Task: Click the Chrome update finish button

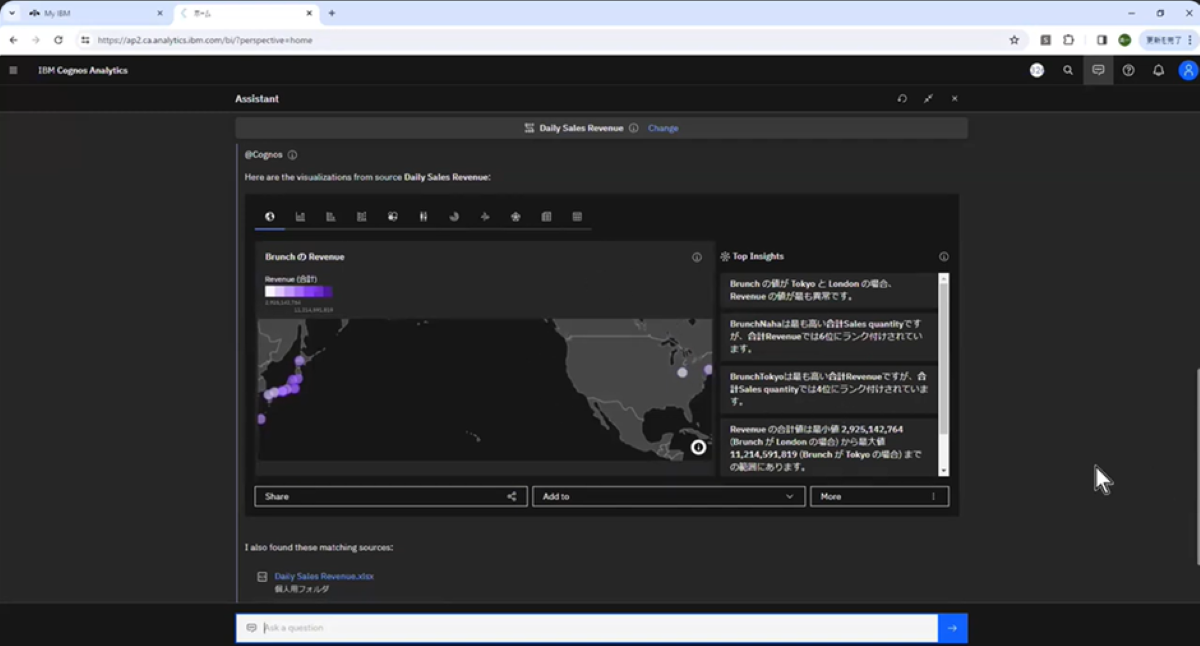Action: [x=1168, y=40]
